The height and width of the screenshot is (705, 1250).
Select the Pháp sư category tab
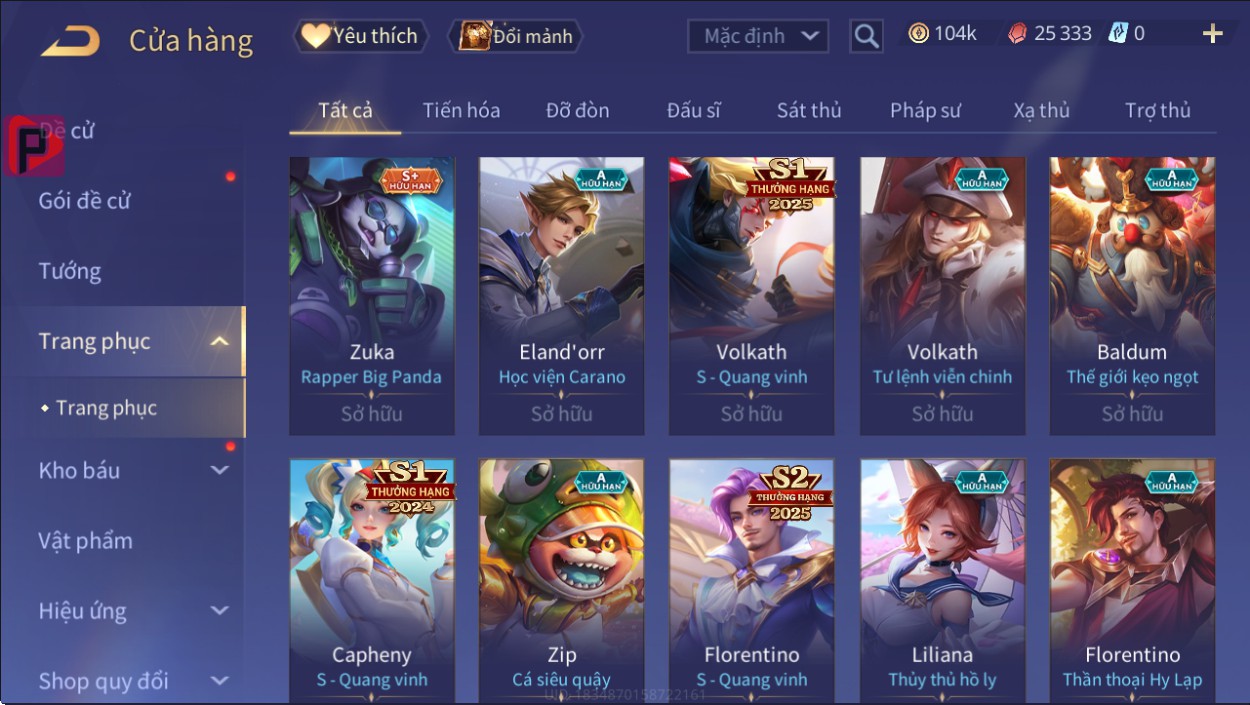pyautogui.click(x=925, y=110)
